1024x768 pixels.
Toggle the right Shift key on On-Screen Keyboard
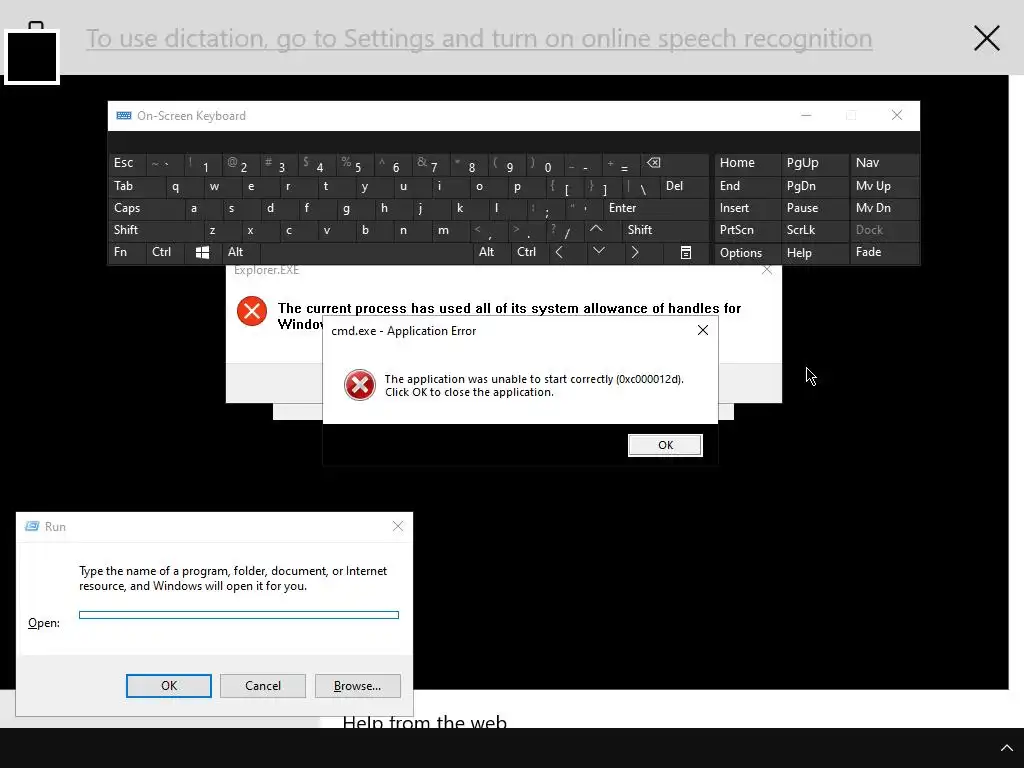(666, 230)
